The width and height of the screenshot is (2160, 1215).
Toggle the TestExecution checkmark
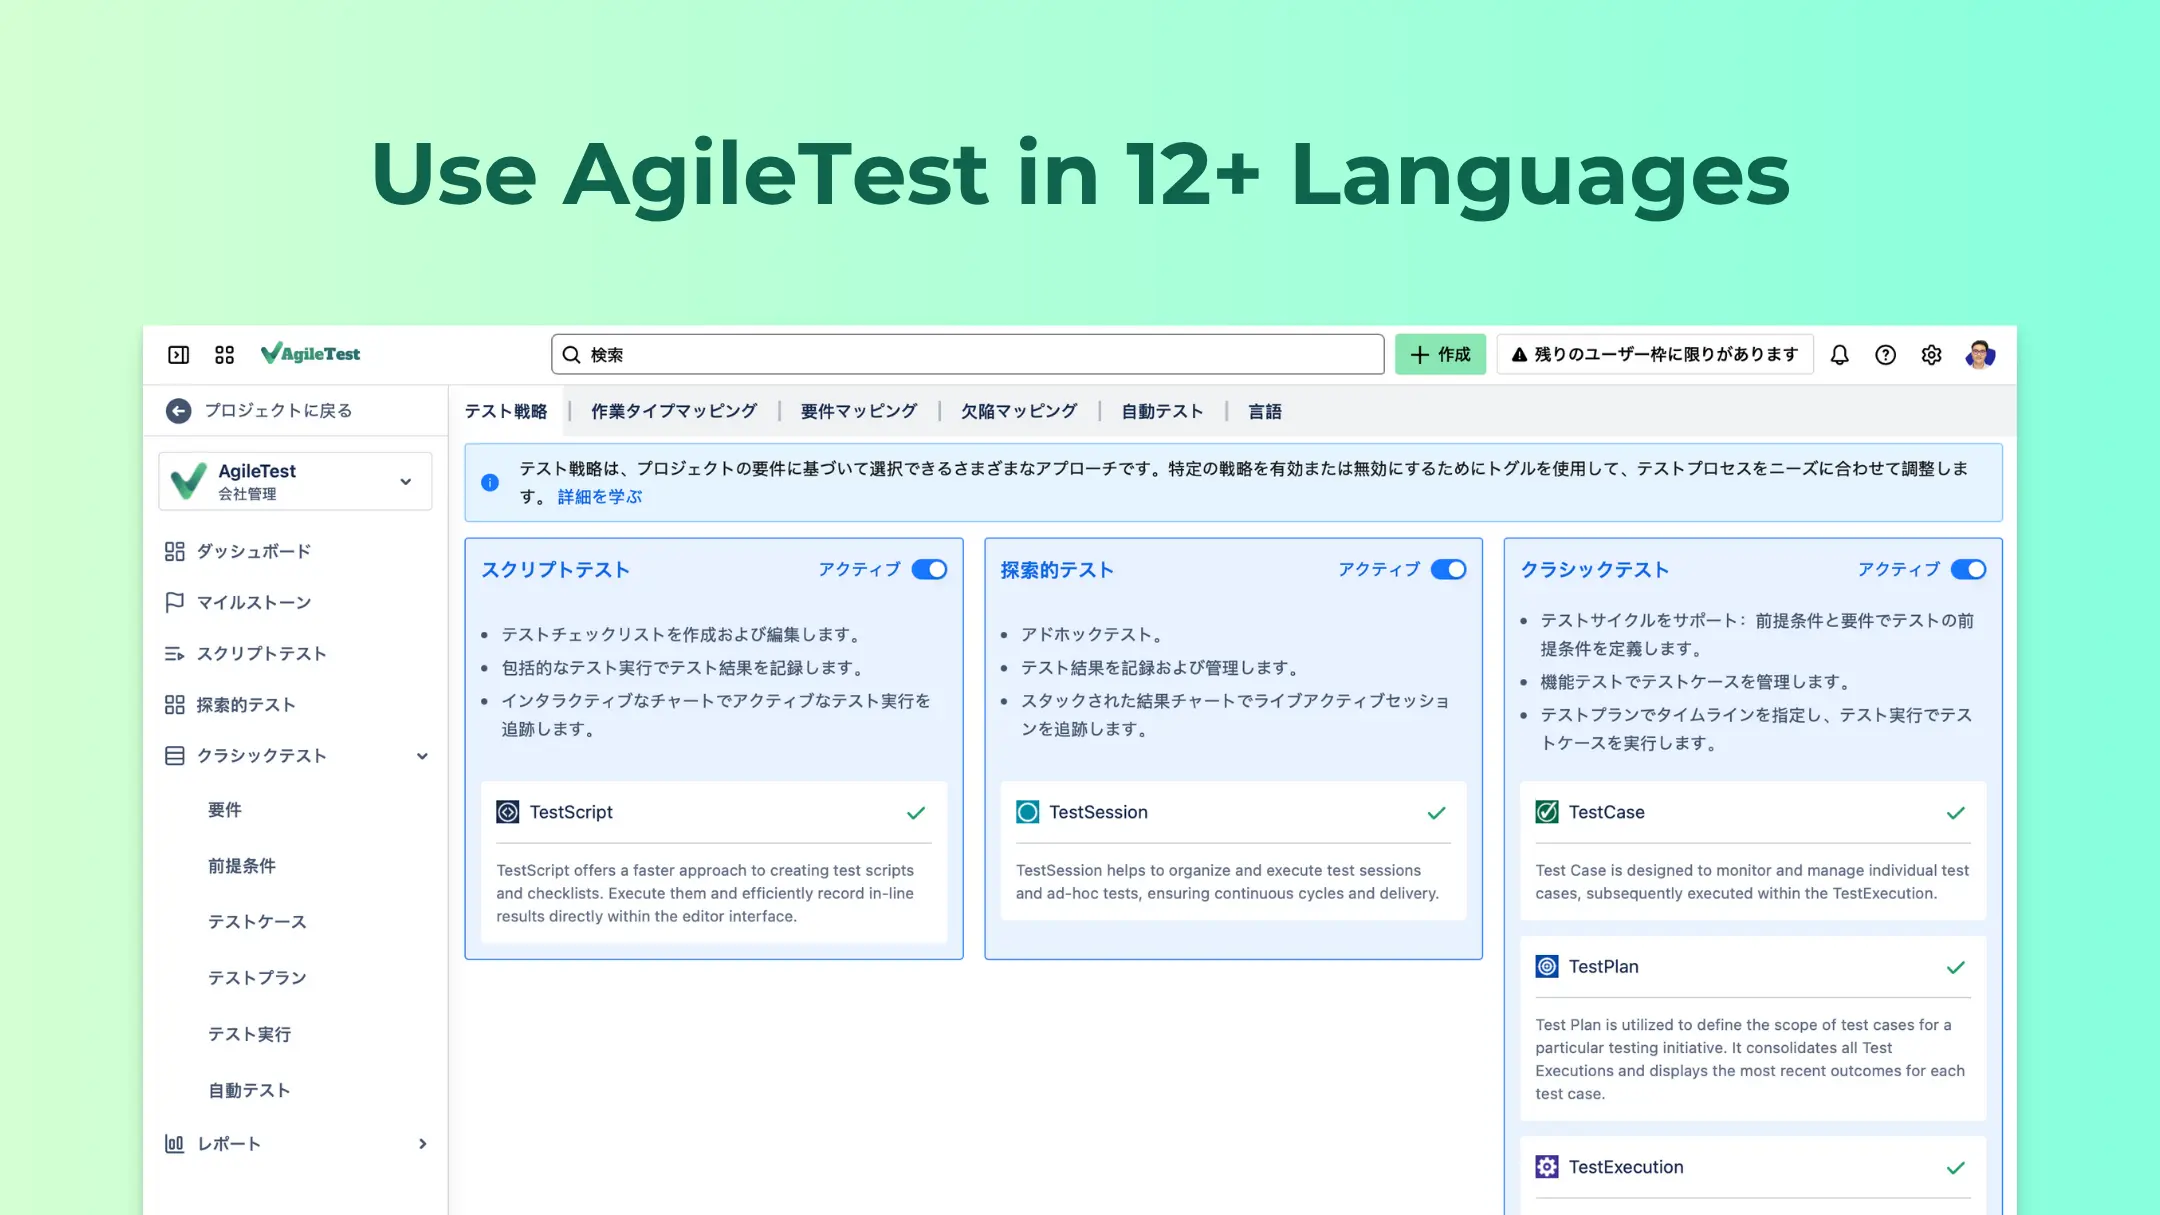tap(1956, 1168)
